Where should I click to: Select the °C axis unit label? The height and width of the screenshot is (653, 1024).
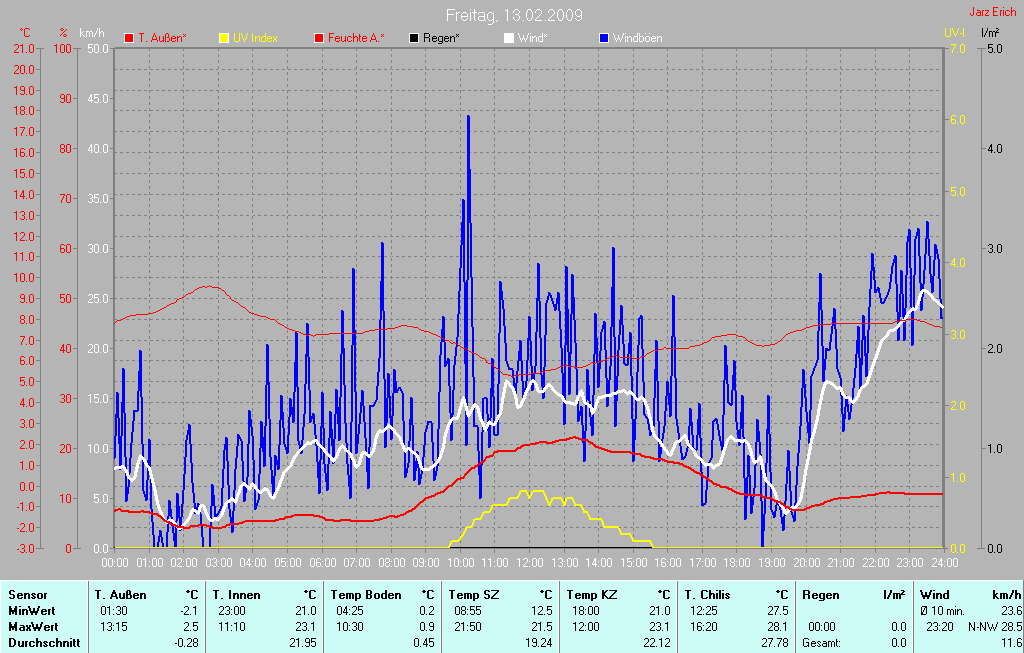pyautogui.click(x=25, y=33)
